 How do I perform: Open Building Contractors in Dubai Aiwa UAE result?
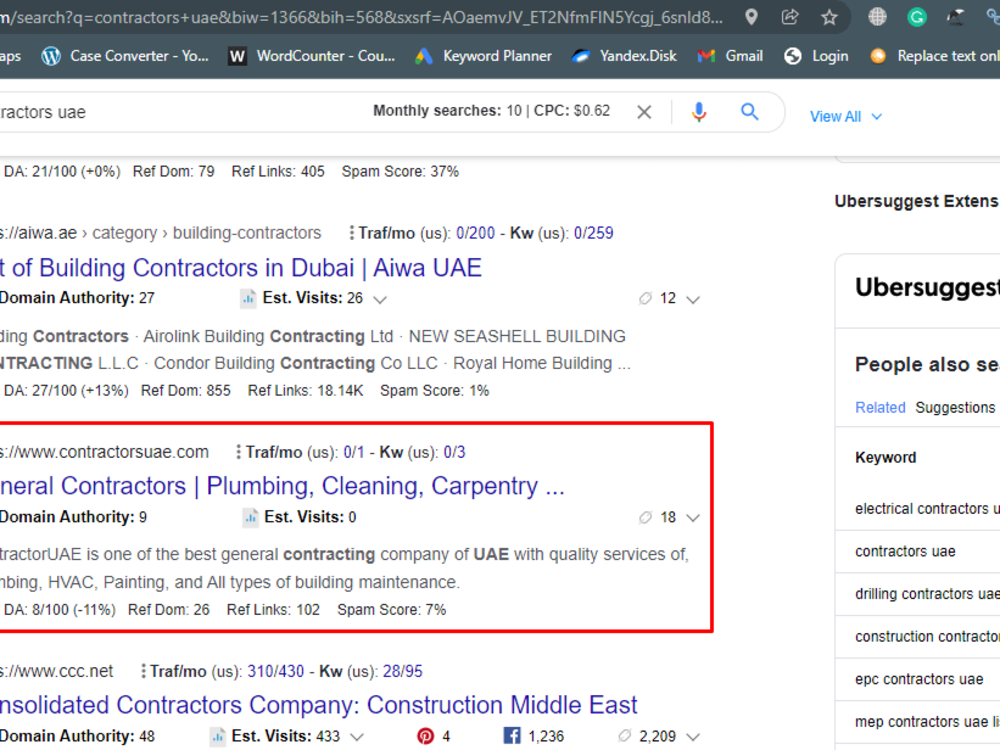coord(240,268)
